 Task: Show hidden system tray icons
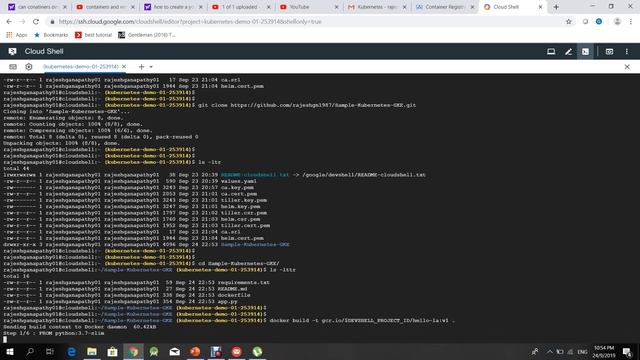coord(550,351)
